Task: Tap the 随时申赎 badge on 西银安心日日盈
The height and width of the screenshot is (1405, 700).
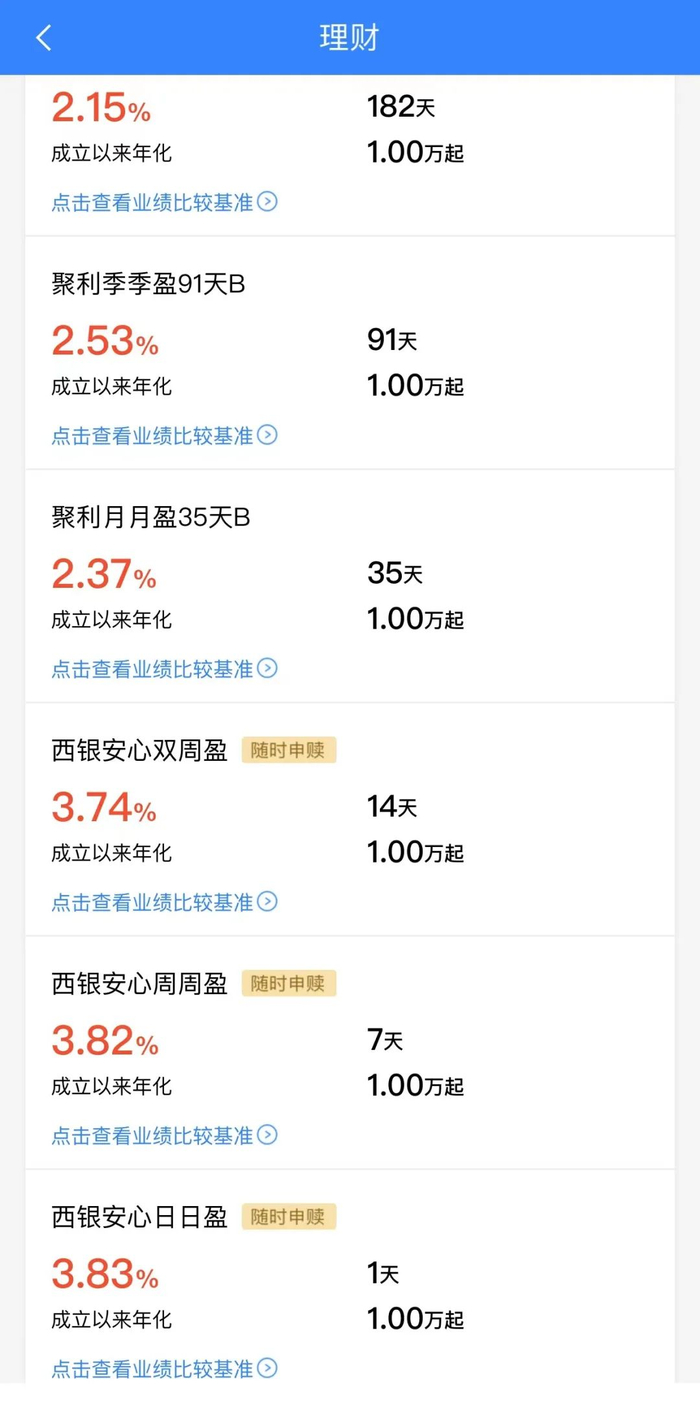Action: 289,1217
